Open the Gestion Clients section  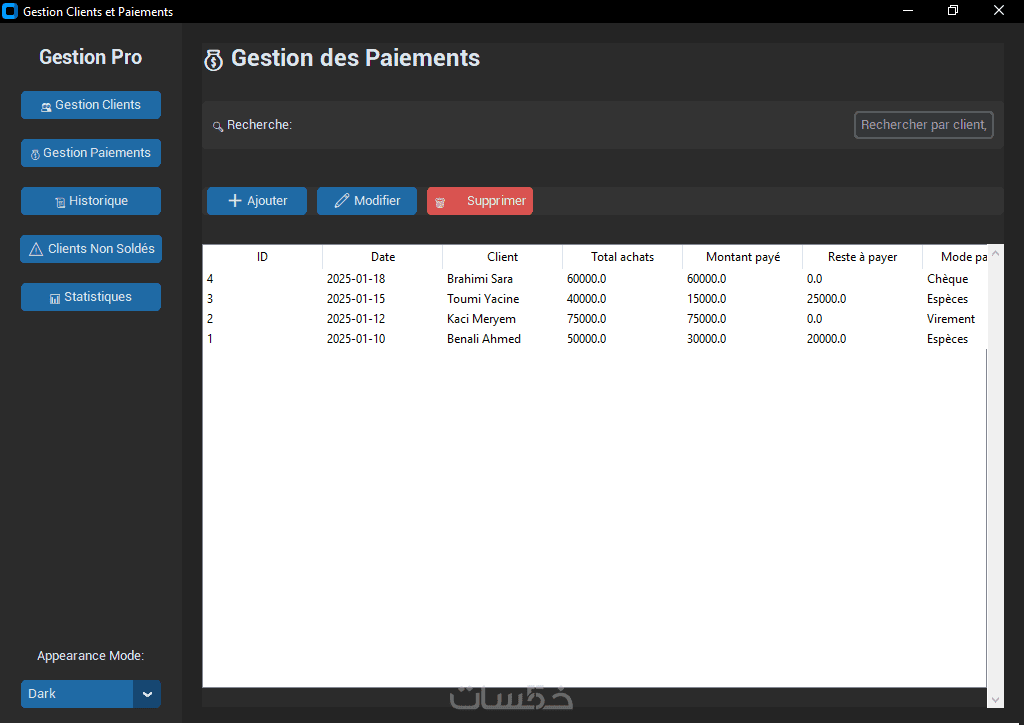point(91,105)
